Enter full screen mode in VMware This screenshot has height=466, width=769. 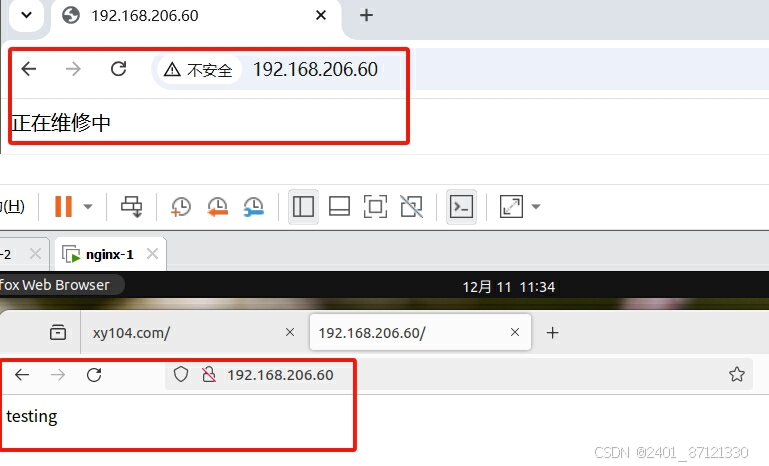point(375,207)
